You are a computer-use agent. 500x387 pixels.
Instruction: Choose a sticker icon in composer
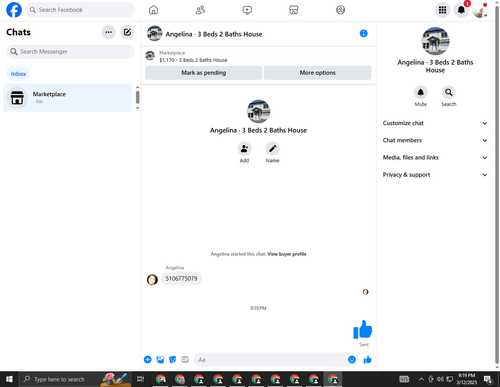point(173,359)
